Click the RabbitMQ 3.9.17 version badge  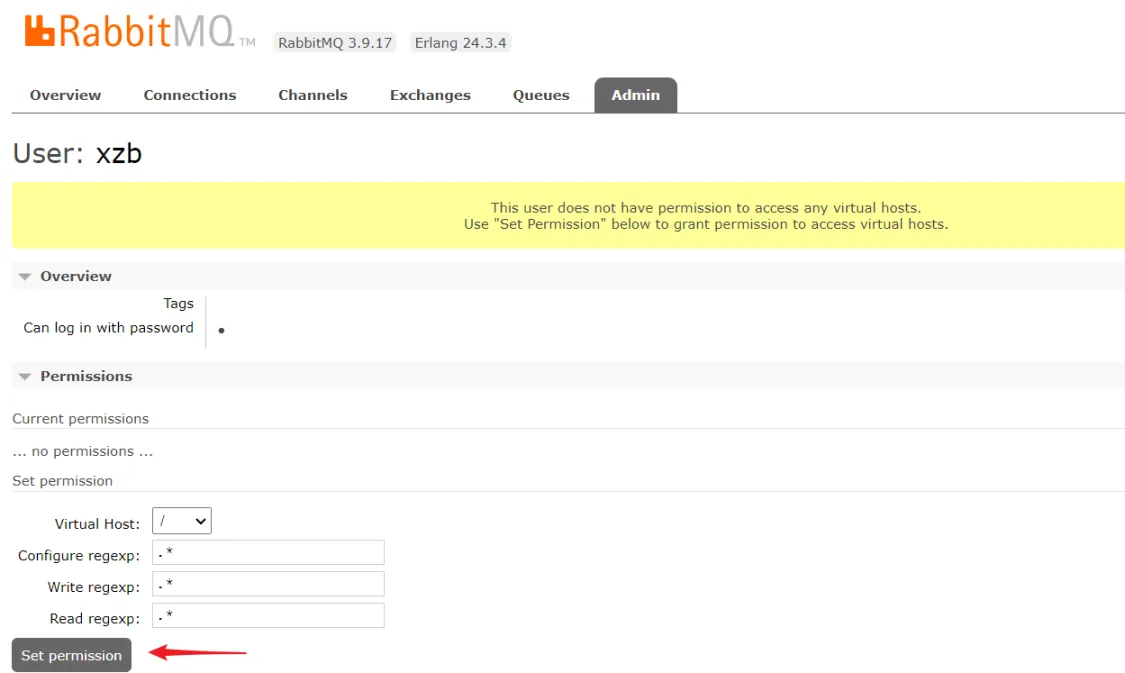pos(335,43)
